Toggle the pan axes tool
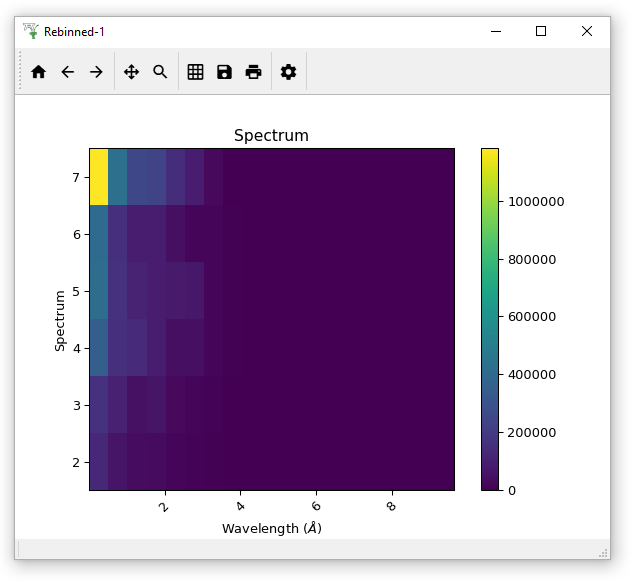 point(131,72)
